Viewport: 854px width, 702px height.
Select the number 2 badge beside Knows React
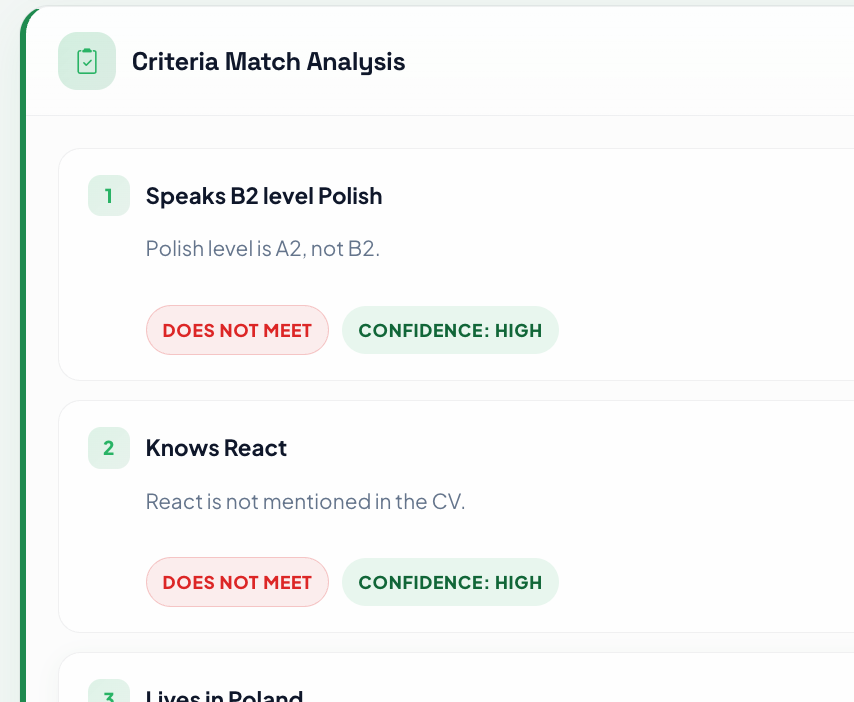(x=108, y=448)
